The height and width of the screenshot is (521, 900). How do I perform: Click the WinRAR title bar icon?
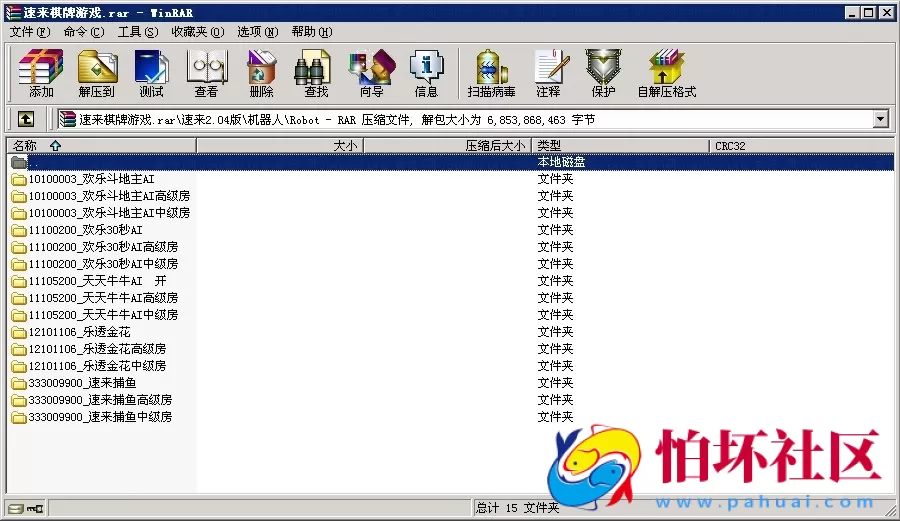pos(13,13)
